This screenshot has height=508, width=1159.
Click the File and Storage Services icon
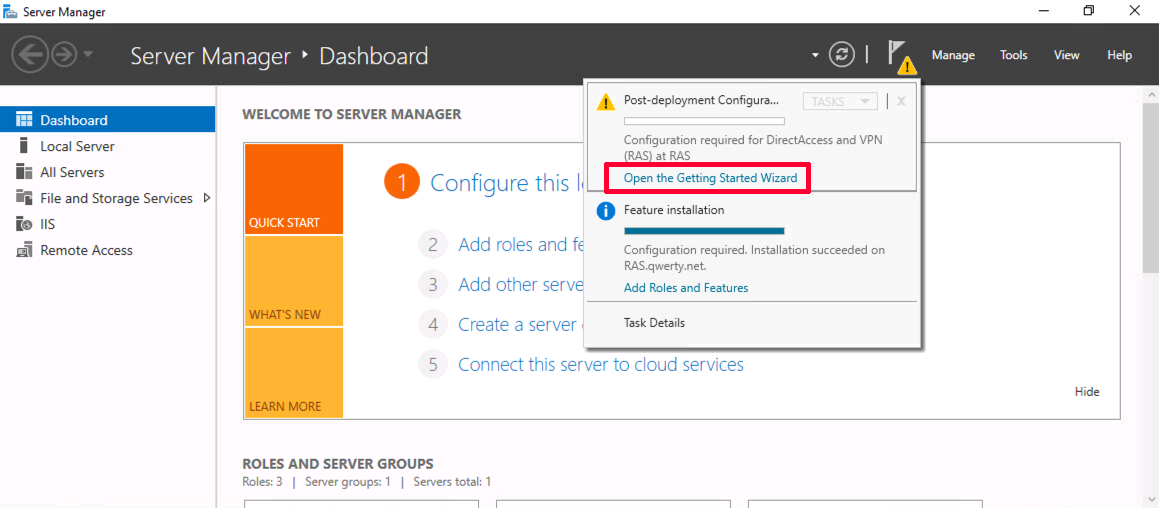click(x=24, y=197)
